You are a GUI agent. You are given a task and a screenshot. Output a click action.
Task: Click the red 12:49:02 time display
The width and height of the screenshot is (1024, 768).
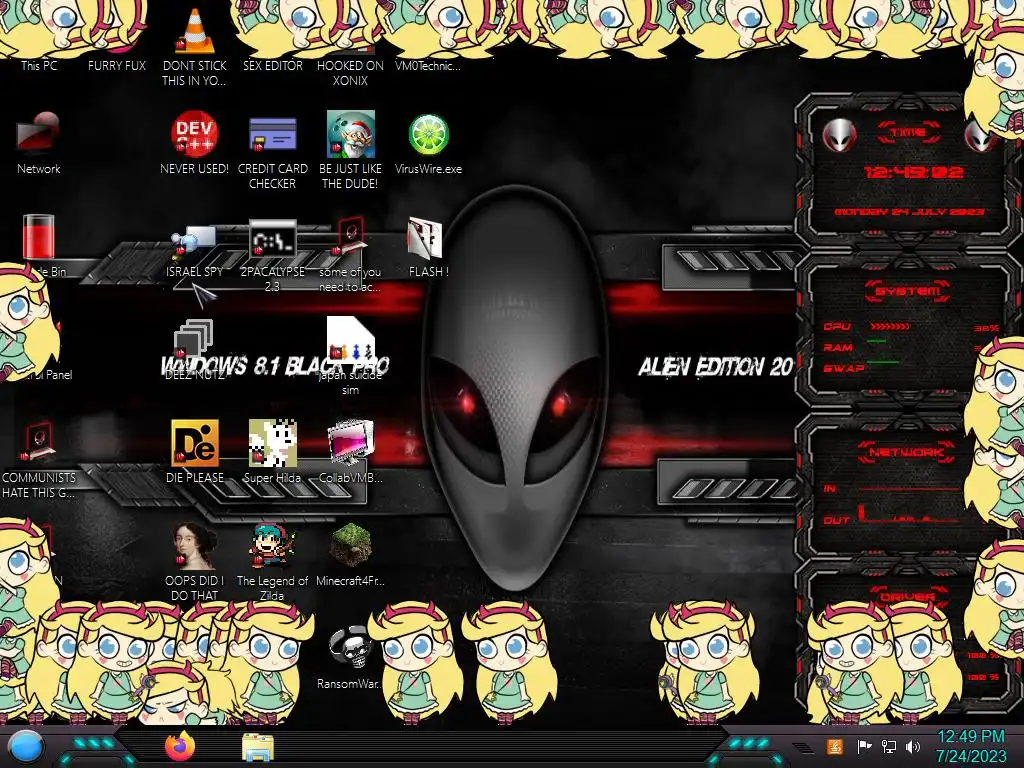click(913, 172)
